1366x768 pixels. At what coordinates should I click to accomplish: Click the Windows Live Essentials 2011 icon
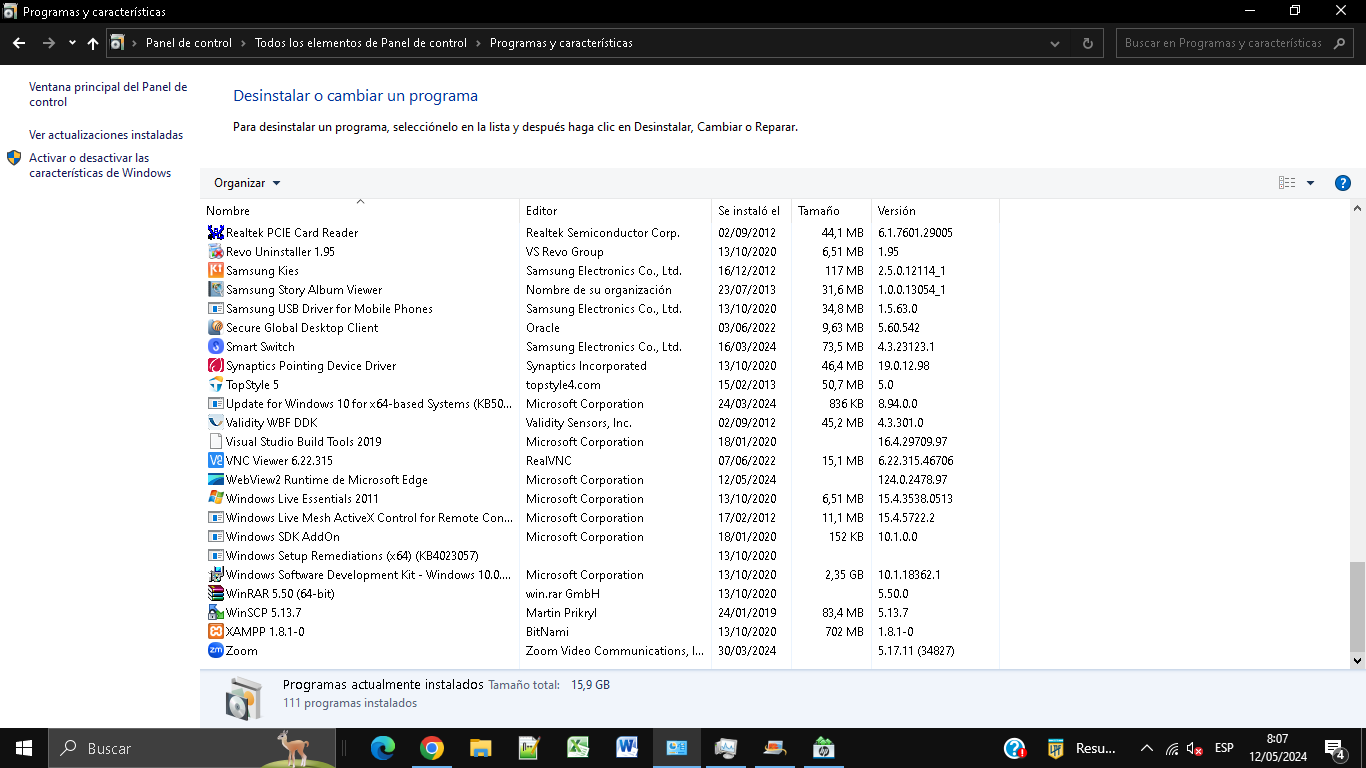(x=215, y=499)
